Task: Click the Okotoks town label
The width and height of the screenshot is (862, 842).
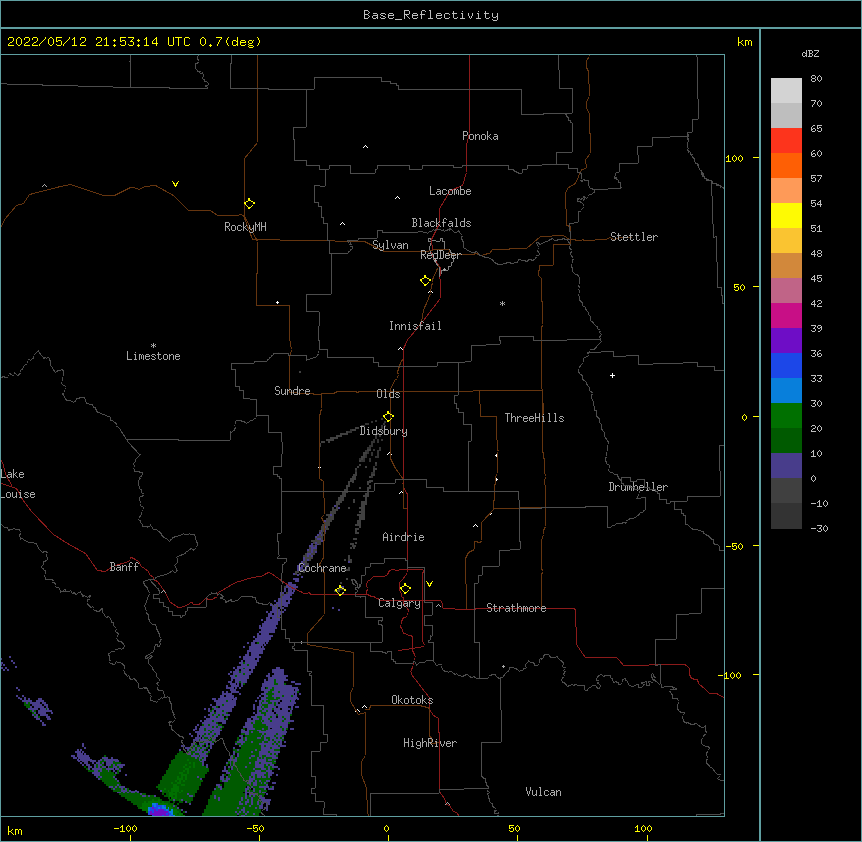Action: (x=412, y=700)
